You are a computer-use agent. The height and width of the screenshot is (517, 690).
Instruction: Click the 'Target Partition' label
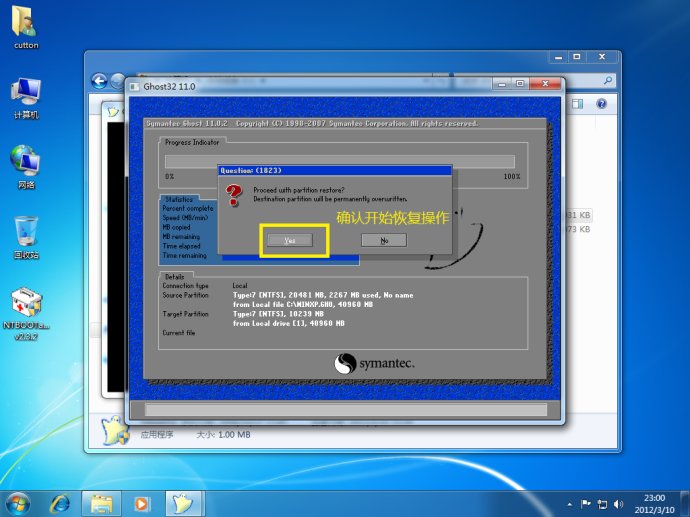(x=185, y=314)
